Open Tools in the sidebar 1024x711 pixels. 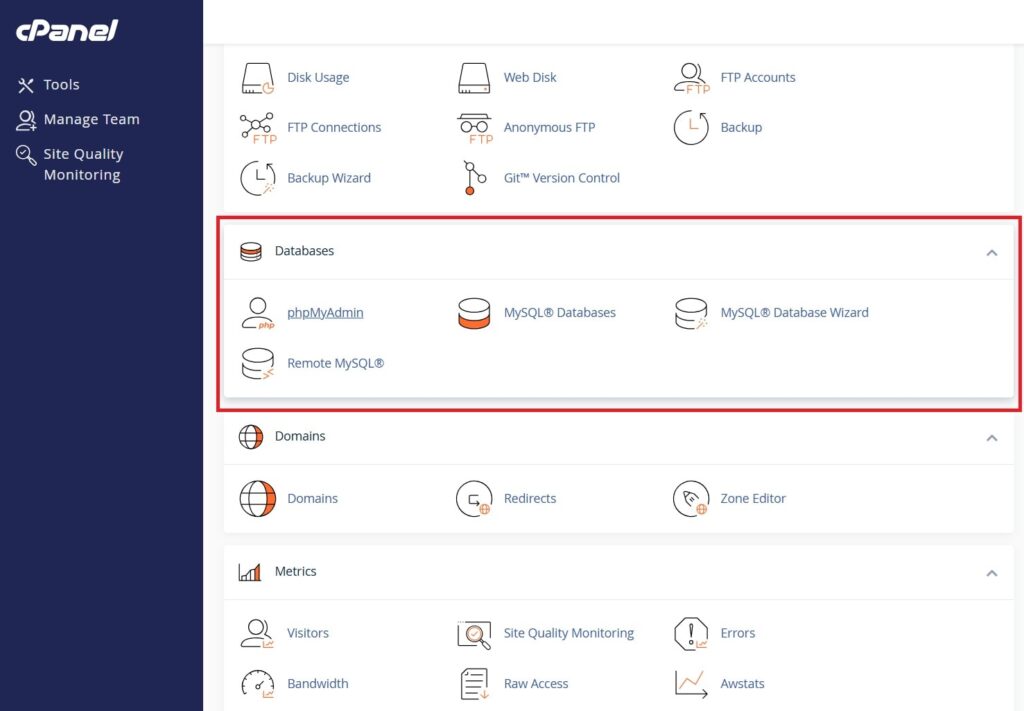click(x=61, y=85)
